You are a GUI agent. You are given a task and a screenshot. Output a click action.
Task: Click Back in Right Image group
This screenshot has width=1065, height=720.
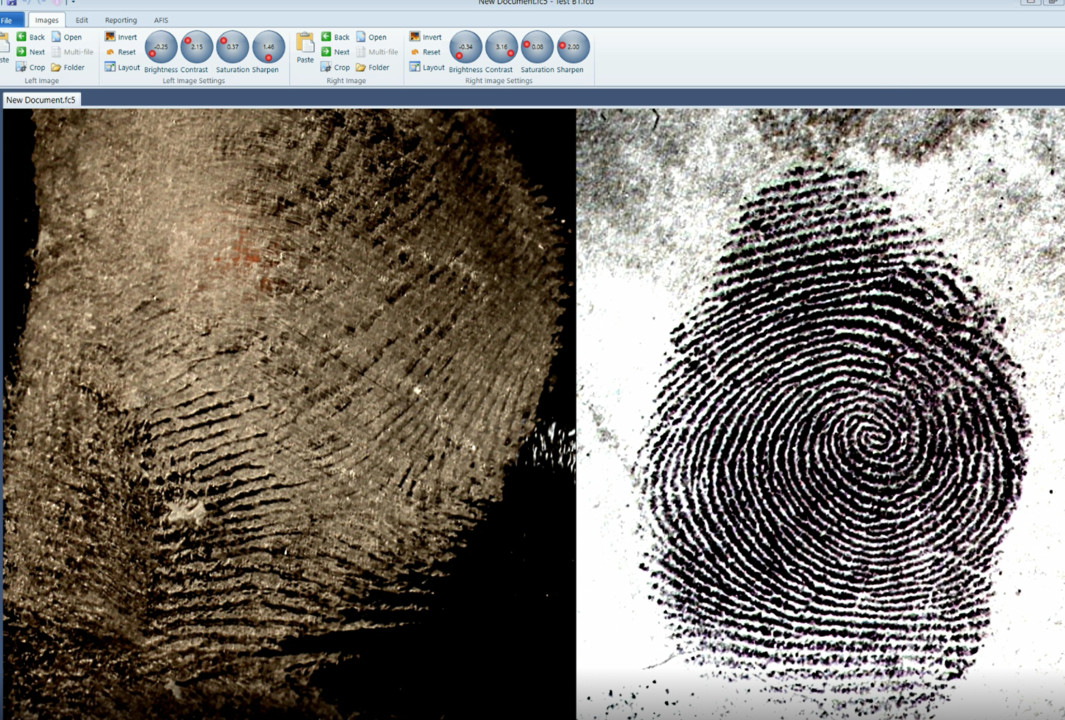click(336, 37)
